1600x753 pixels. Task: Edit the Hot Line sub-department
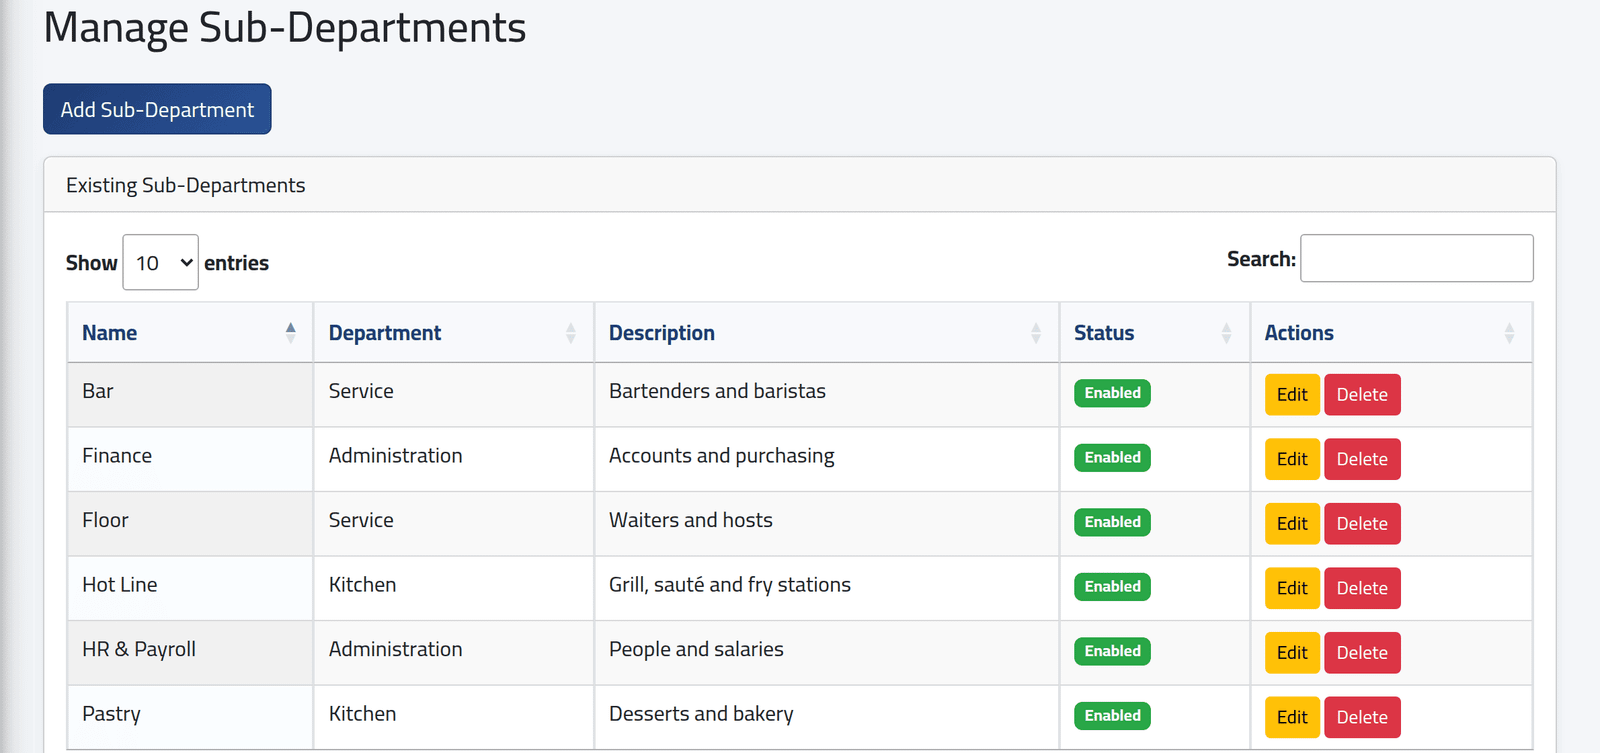click(1292, 588)
